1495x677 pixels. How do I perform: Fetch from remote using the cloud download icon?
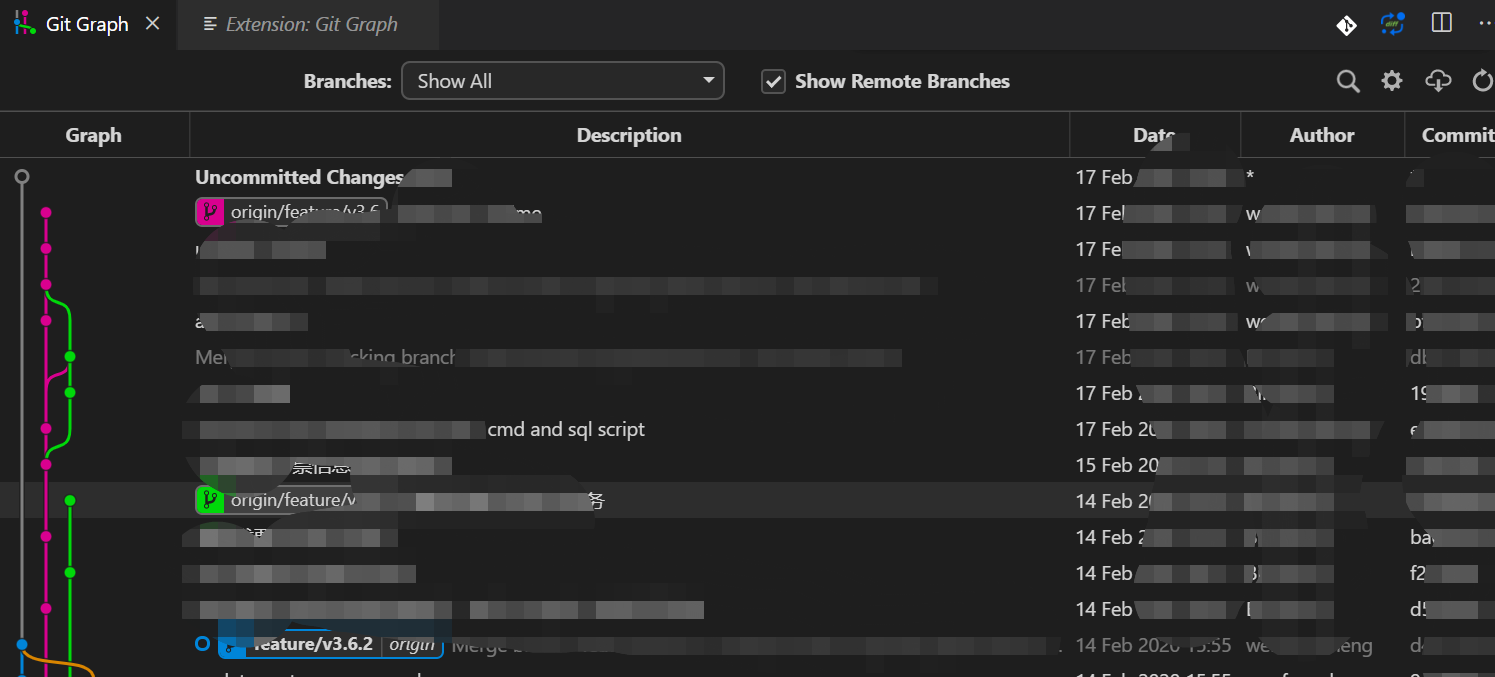(1437, 81)
